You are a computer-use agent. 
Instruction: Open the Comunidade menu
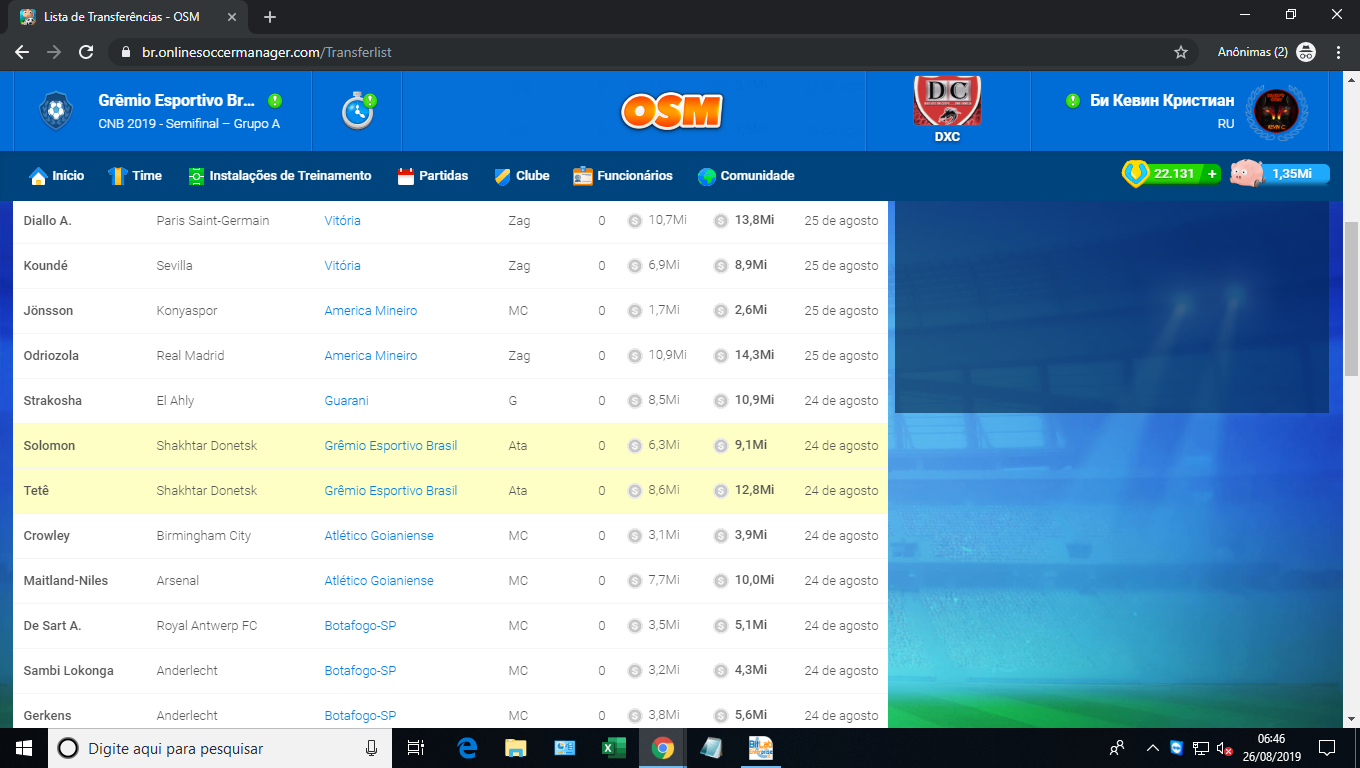click(x=746, y=176)
